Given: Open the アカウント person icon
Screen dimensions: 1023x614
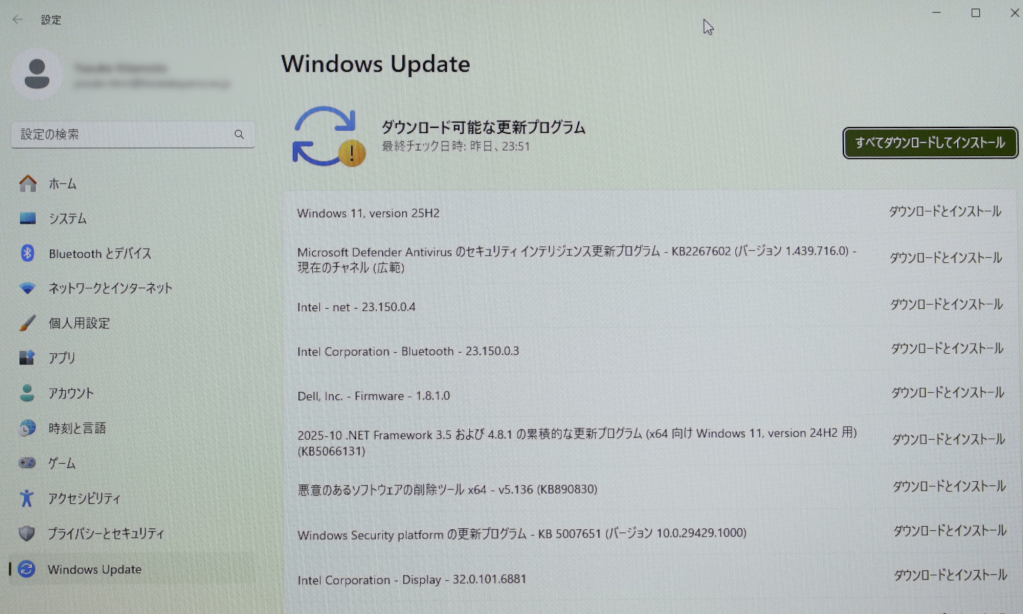Looking at the screenshot, I should pos(28,393).
